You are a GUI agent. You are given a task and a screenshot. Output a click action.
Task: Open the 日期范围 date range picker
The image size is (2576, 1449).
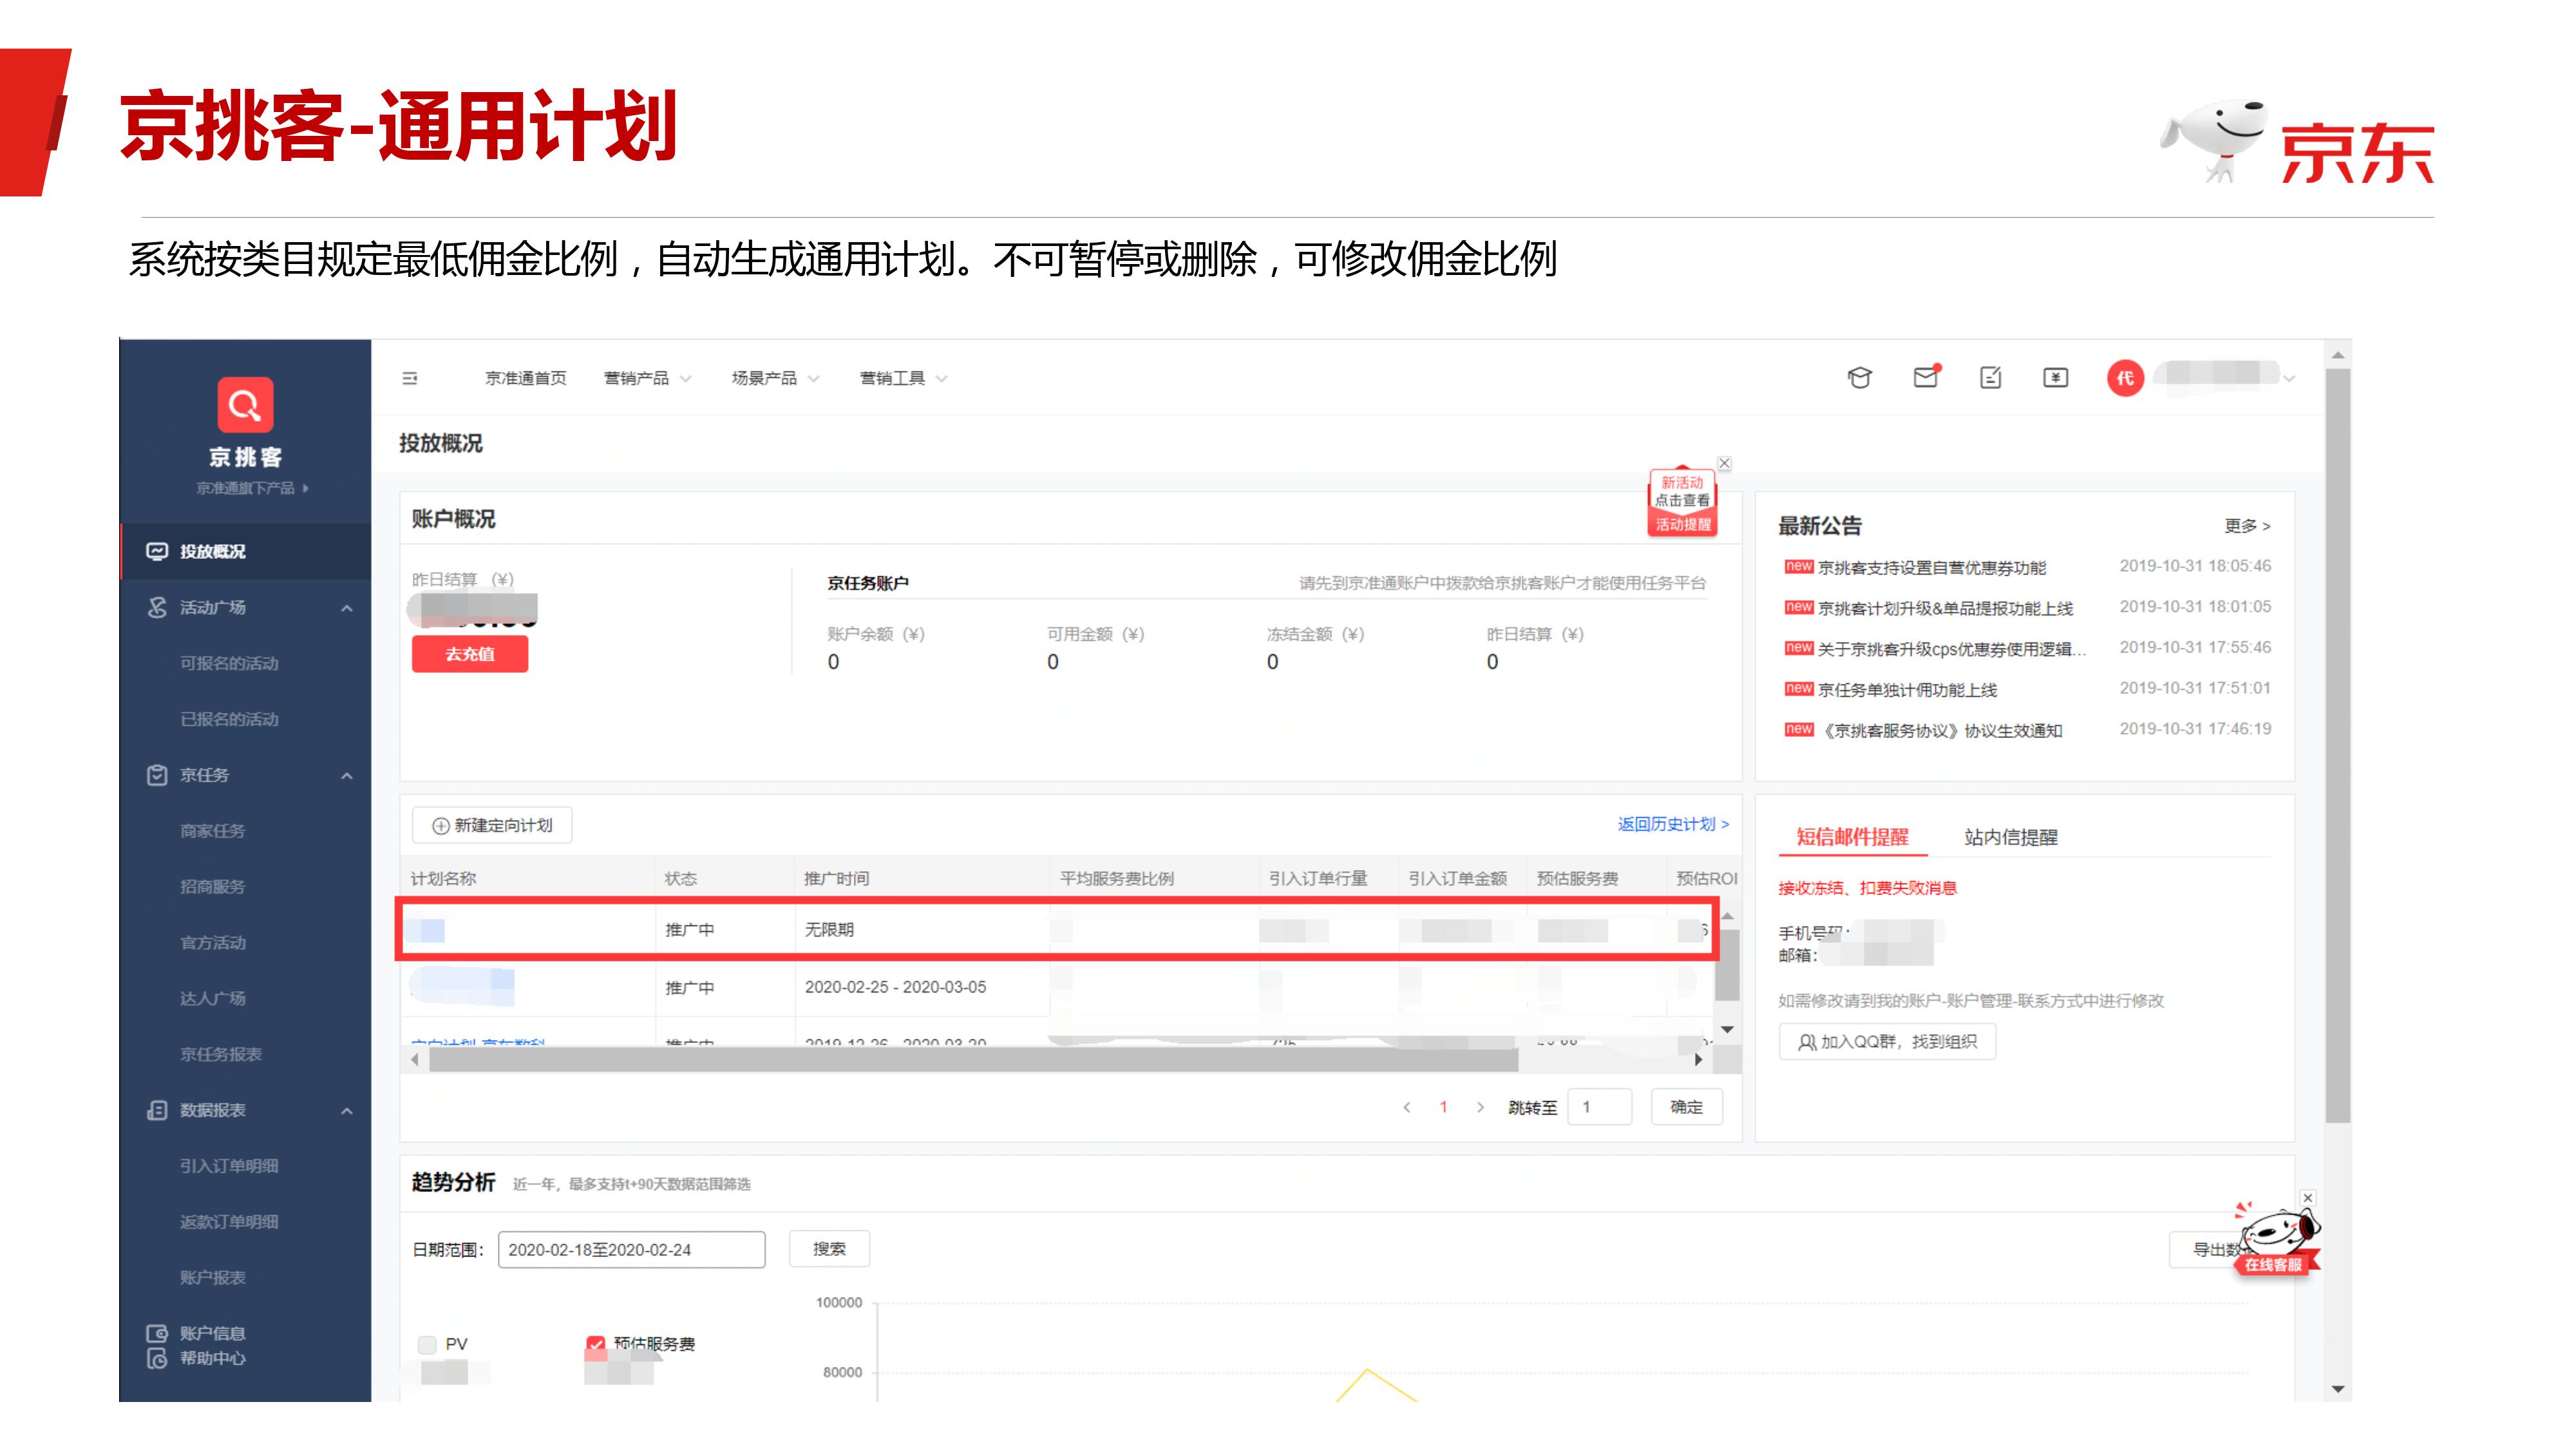tap(631, 1249)
